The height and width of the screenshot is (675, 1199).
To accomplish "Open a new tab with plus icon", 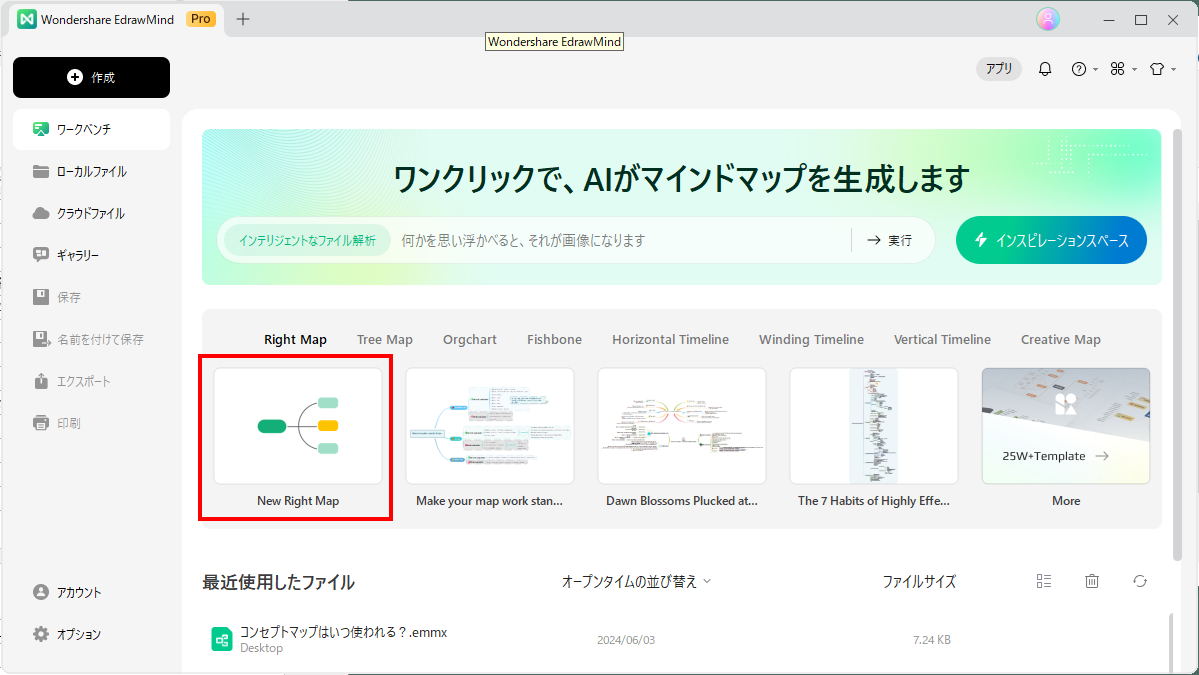I will (x=243, y=19).
